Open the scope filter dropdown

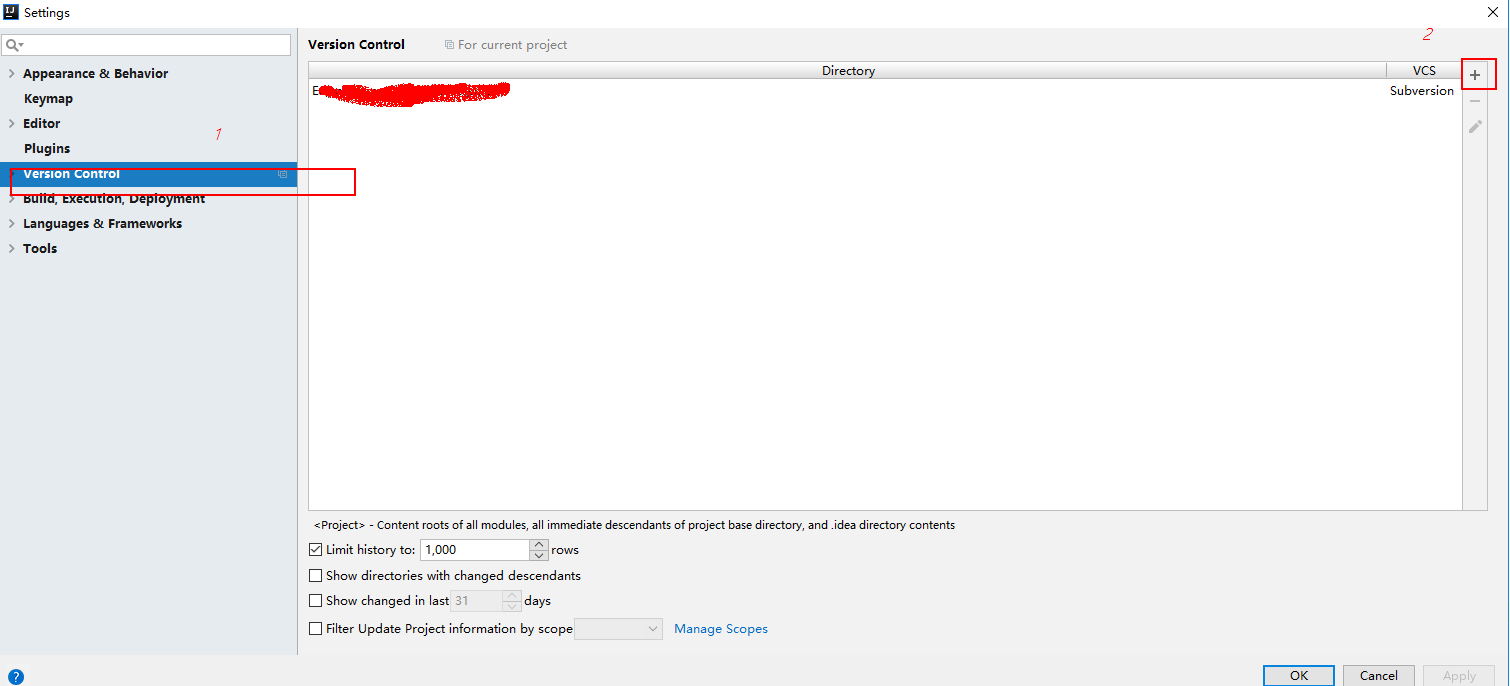click(x=619, y=629)
